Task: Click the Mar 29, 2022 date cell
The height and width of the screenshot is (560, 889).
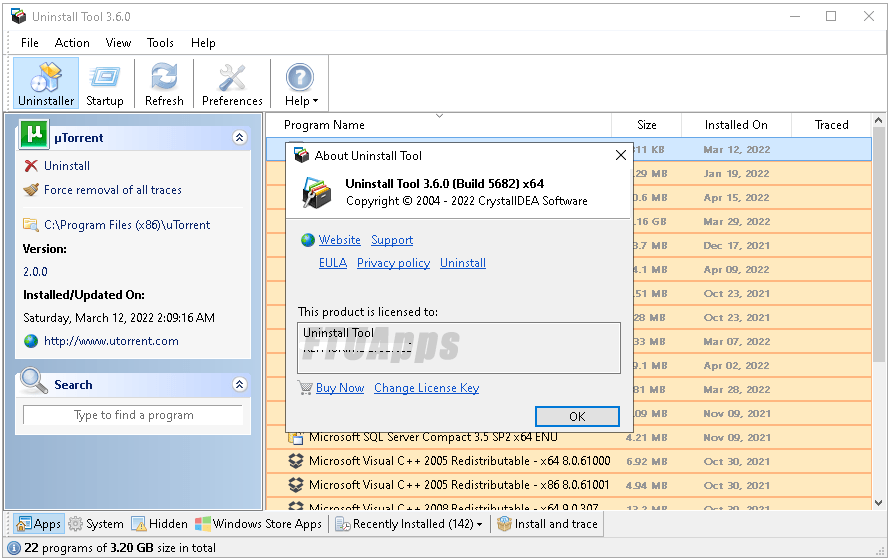Action: click(736, 222)
